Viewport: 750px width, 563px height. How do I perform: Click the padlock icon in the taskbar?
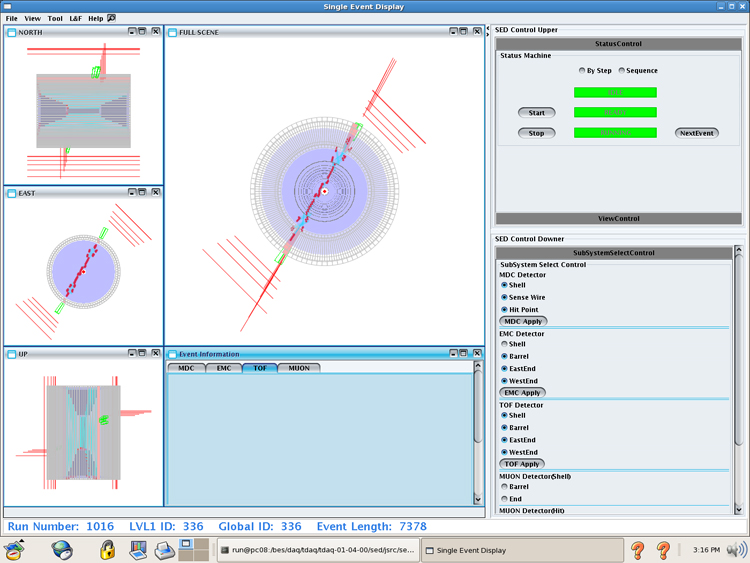coord(107,549)
